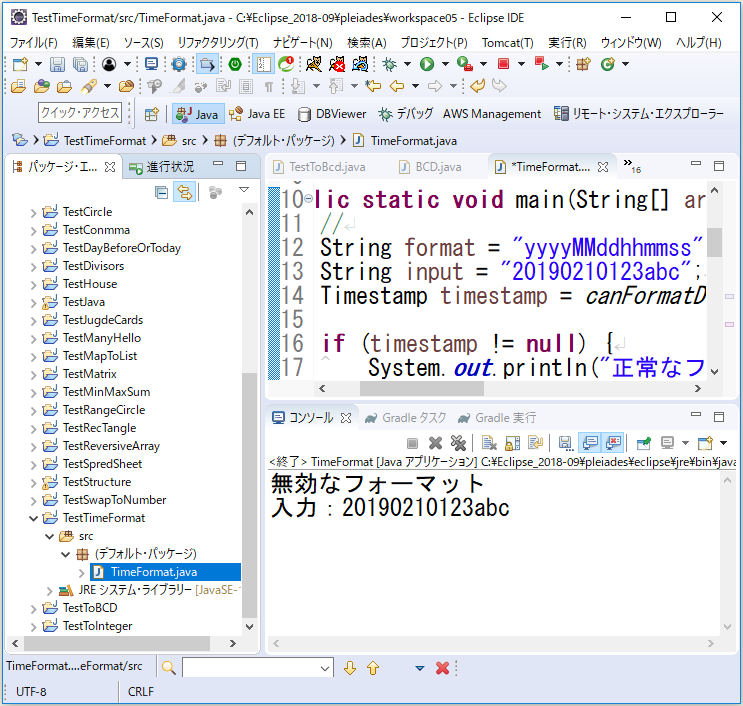
Task: Stop Tomcat using the red-X cat icon
Action: [x=337, y=64]
